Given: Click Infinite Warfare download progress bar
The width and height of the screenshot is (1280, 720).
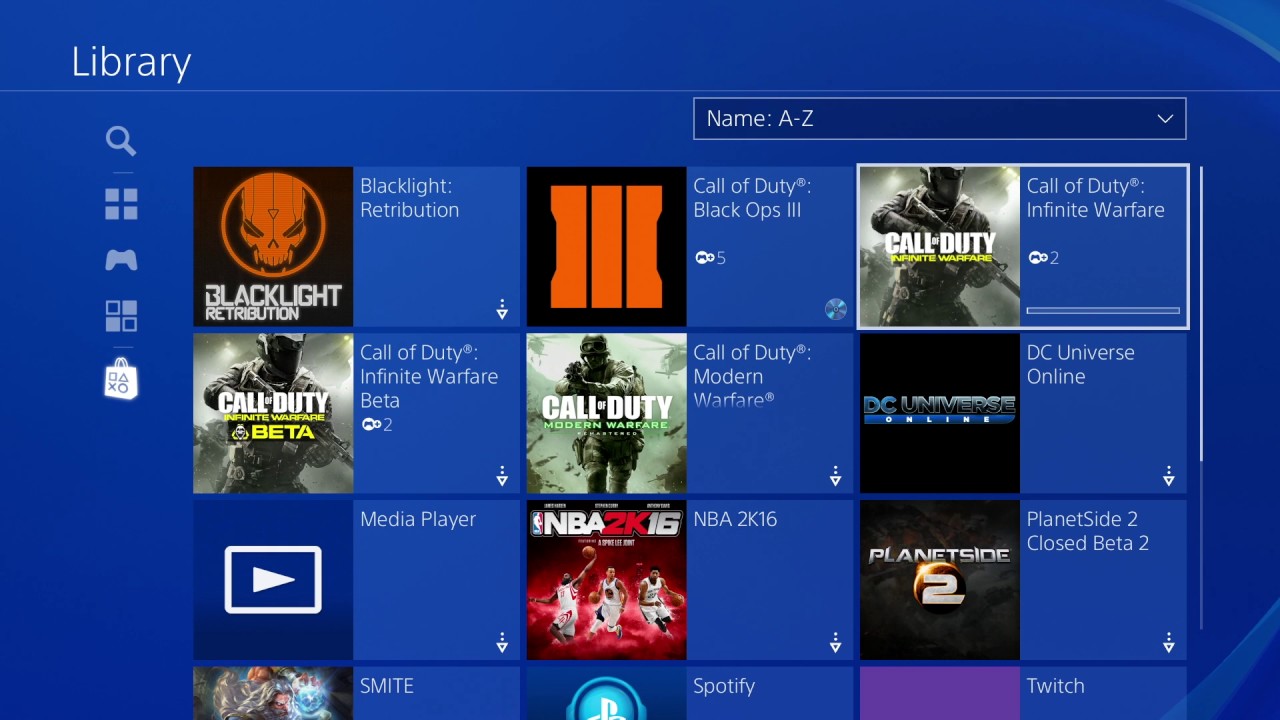Looking at the screenshot, I should point(1103,310).
